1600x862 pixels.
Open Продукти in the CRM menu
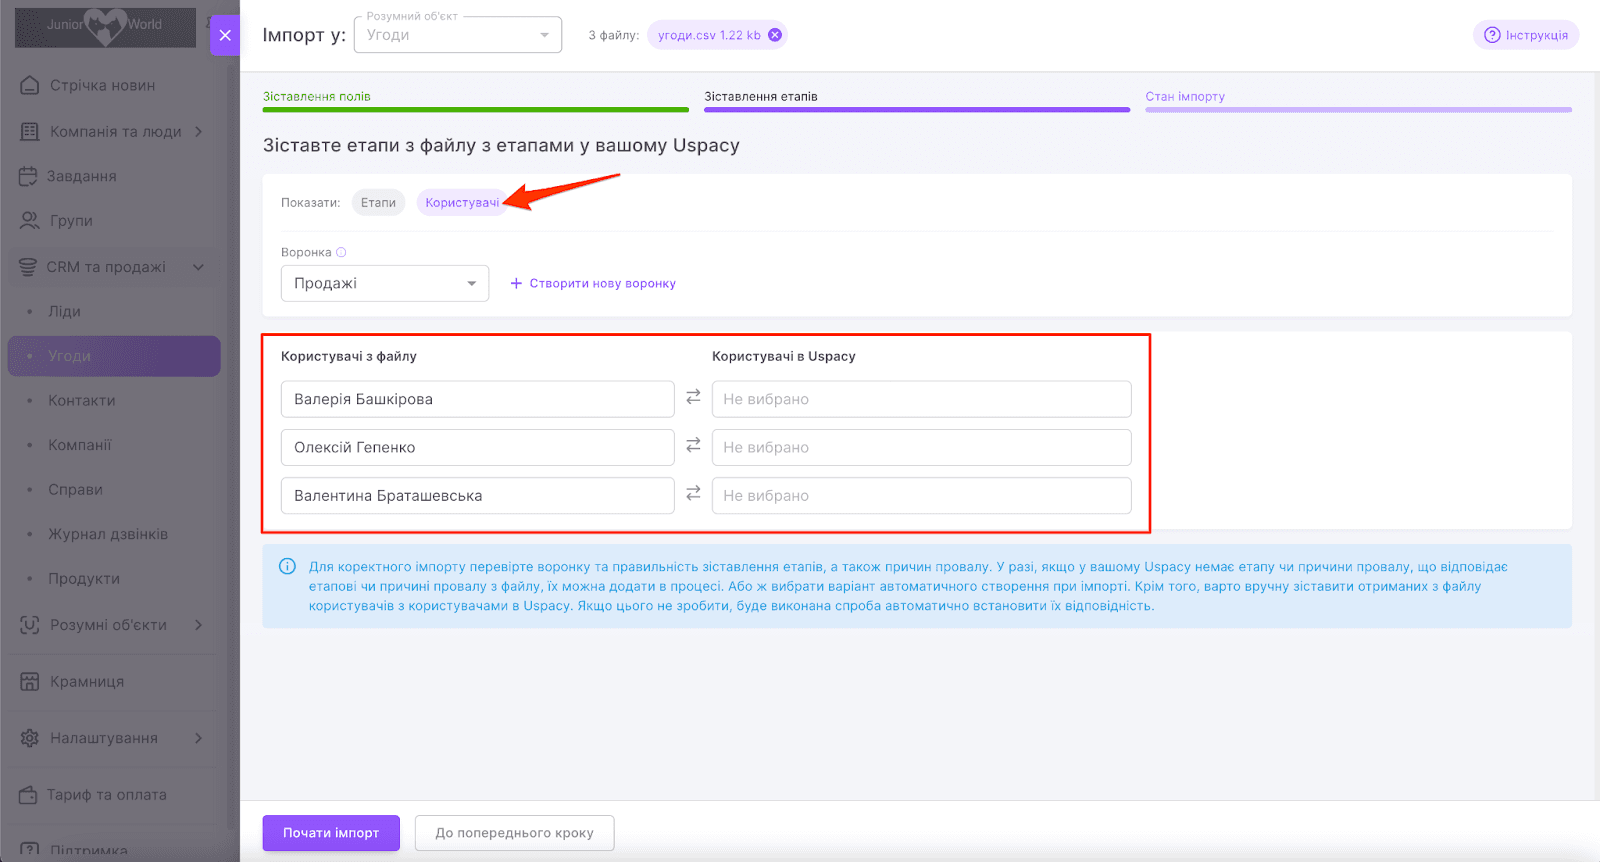(x=84, y=578)
